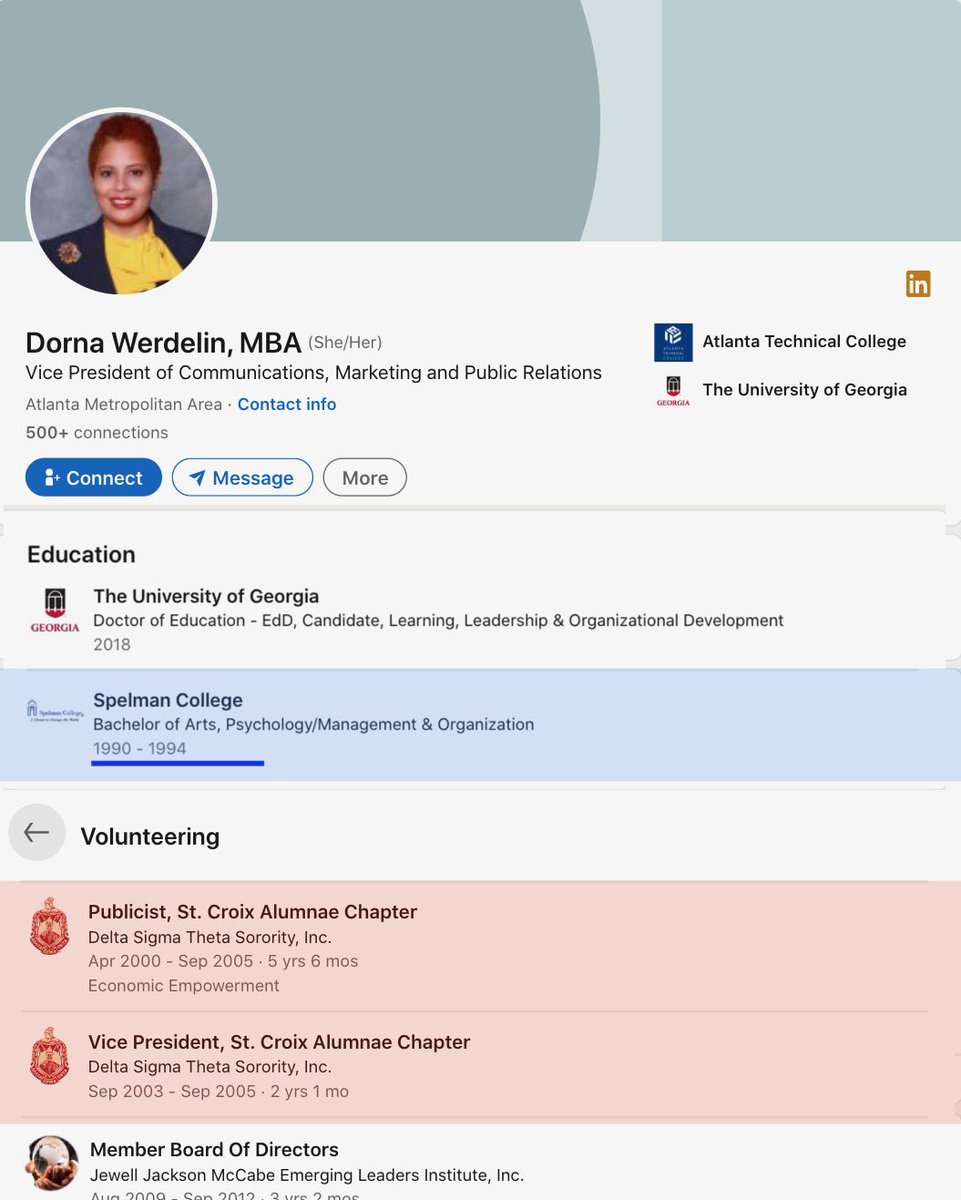Click the Connect button
The image size is (961, 1200).
click(x=94, y=478)
